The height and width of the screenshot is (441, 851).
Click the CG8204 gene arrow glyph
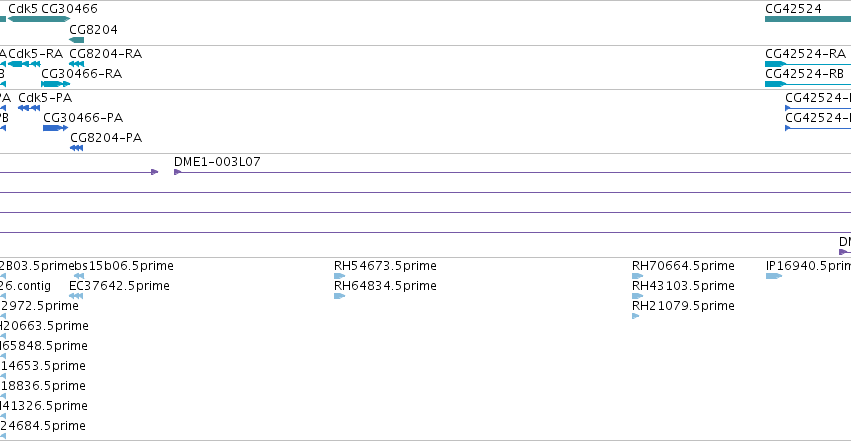tap(77, 40)
